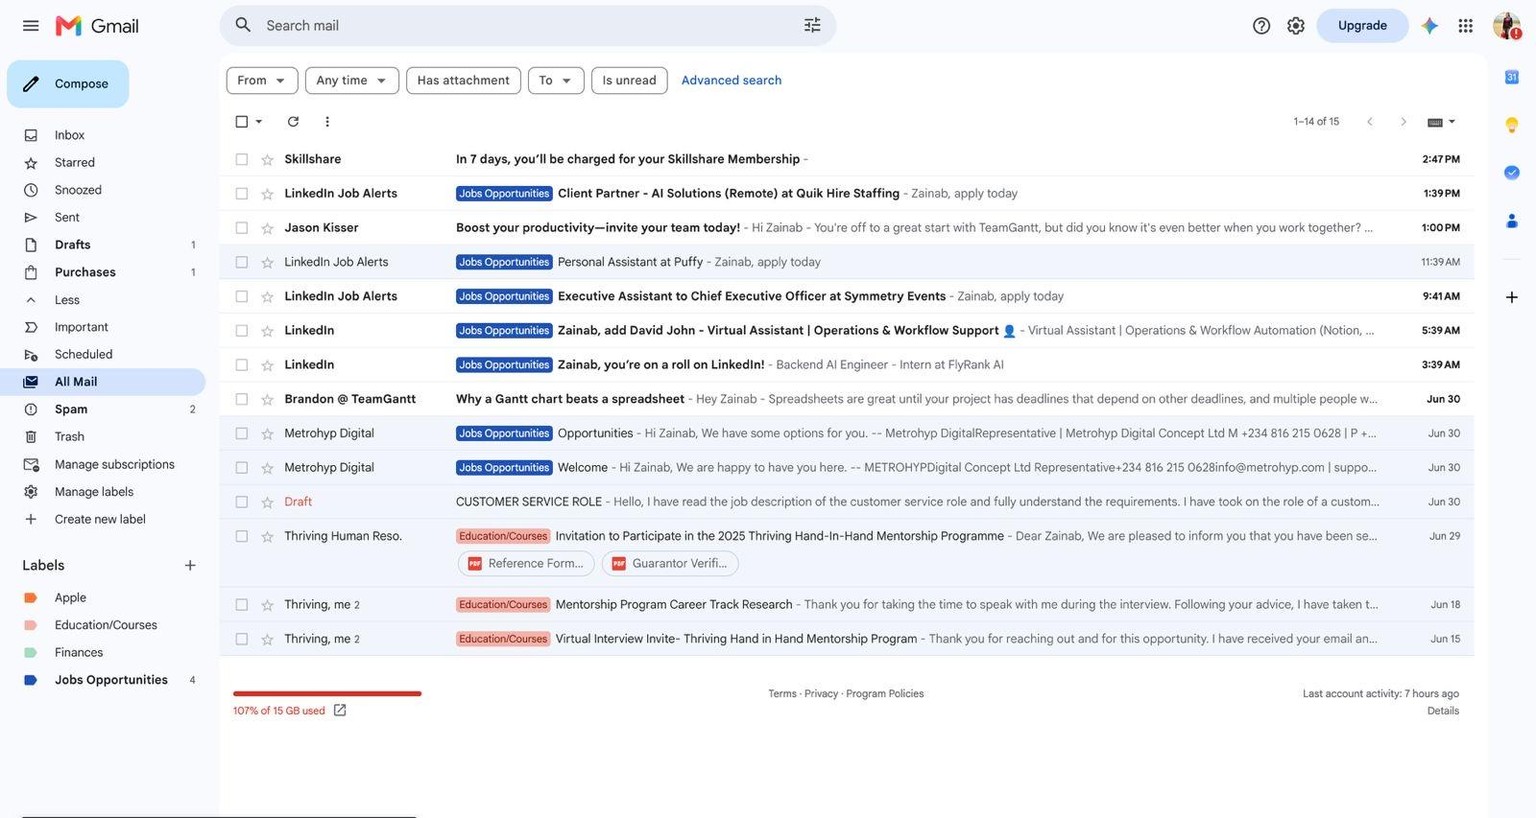The height and width of the screenshot is (818, 1536).
Task: Star the Skillshare email
Action: (267, 159)
